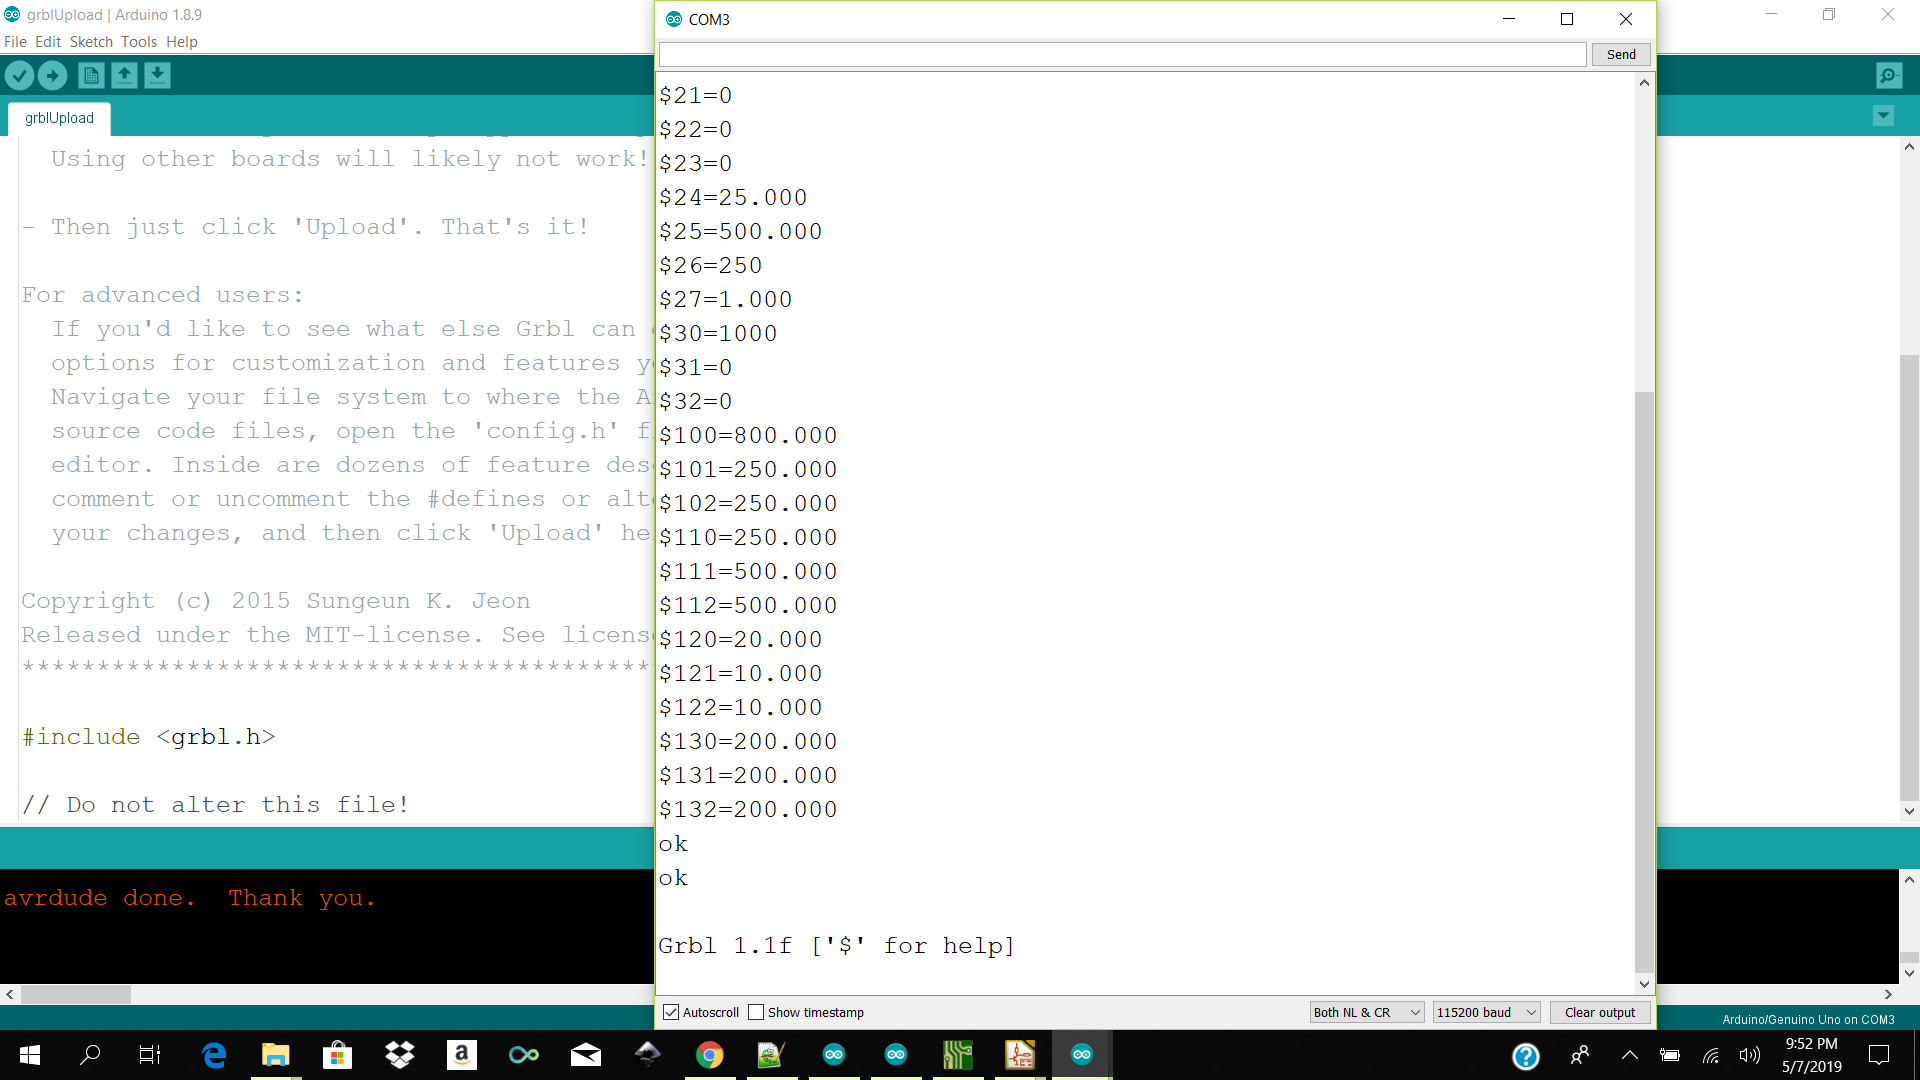Open a sketch using the Open icon

coord(124,75)
